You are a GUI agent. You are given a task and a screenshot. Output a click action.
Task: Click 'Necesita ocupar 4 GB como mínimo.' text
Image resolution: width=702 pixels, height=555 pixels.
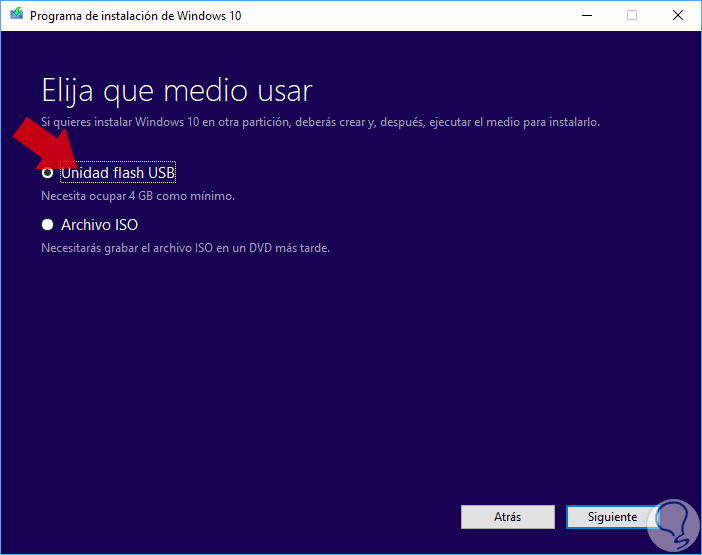point(138,196)
